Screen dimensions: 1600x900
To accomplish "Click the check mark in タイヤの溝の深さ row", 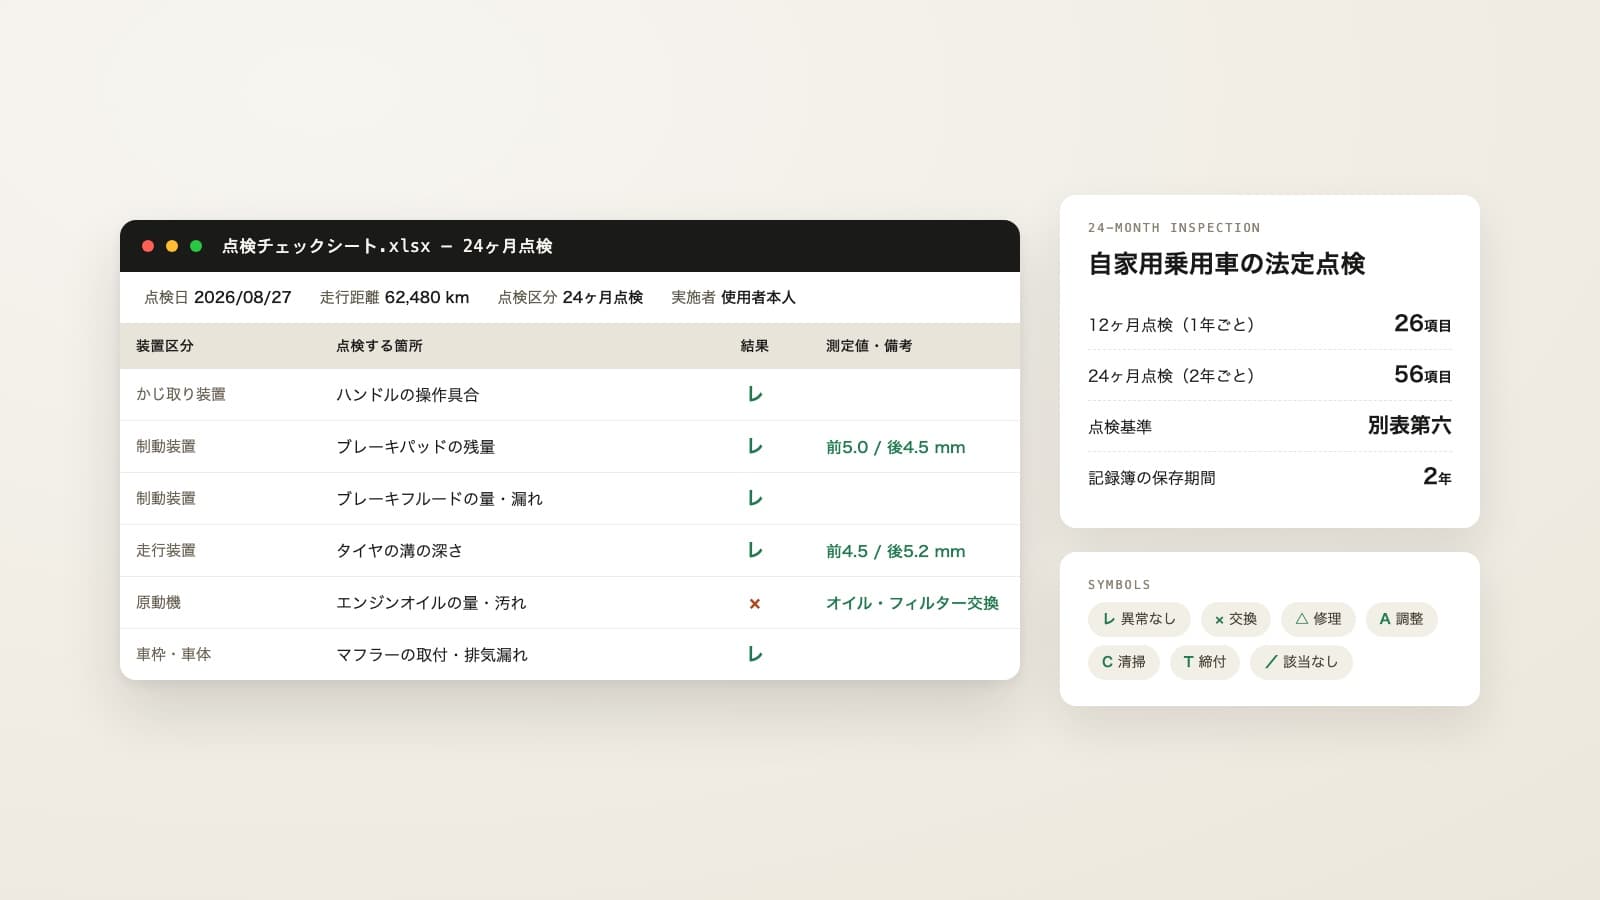I will (x=755, y=550).
